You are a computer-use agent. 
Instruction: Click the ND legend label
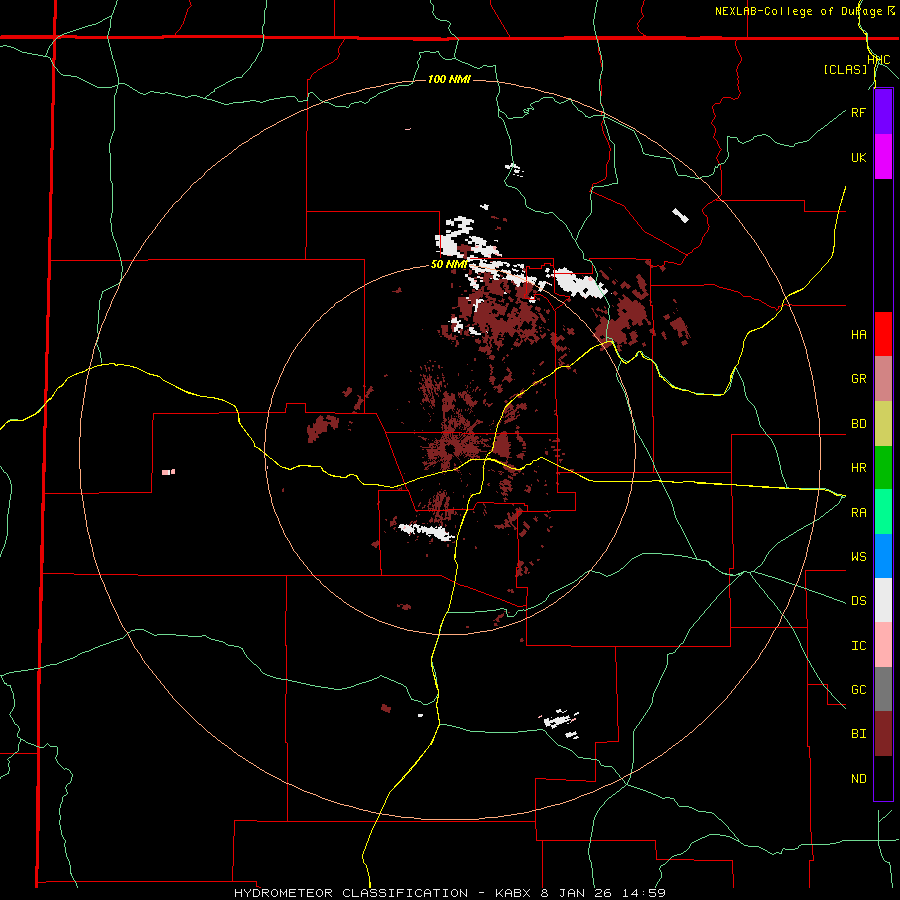(x=858, y=779)
